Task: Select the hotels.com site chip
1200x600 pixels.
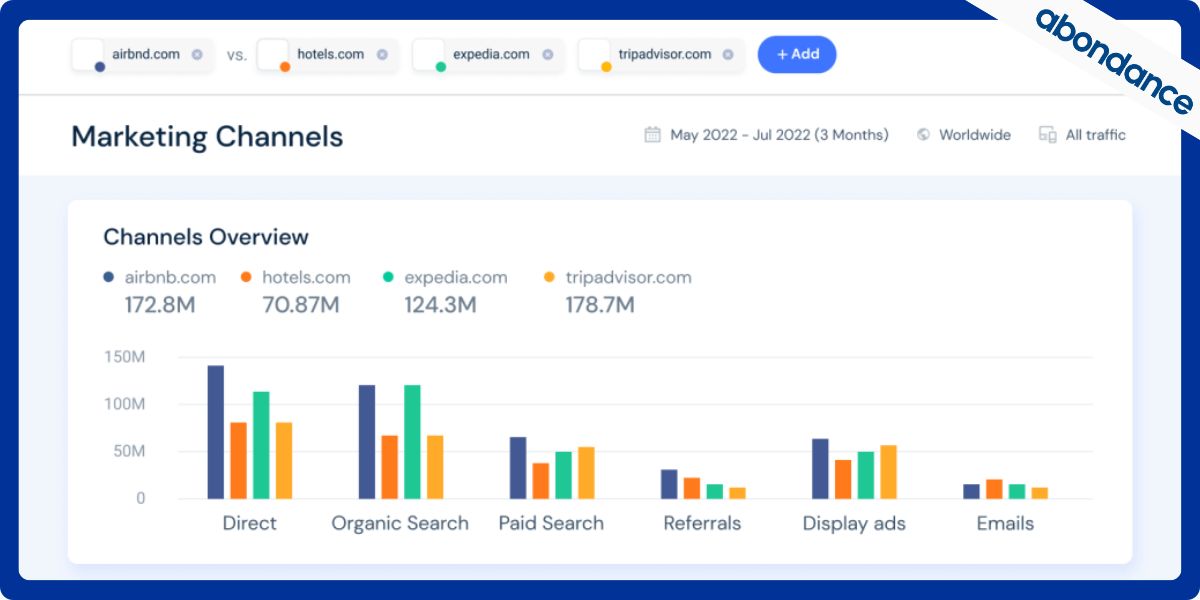Action: click(x=327, y=55)
